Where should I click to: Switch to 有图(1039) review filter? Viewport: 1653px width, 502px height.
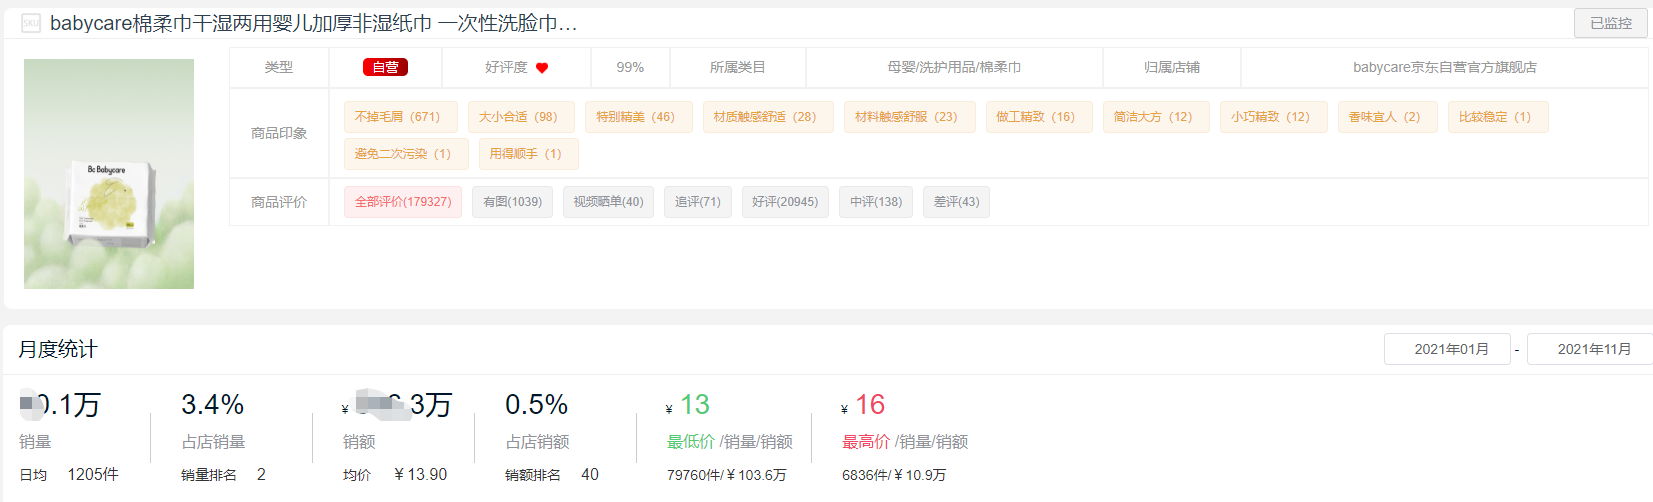coord(512,202)
